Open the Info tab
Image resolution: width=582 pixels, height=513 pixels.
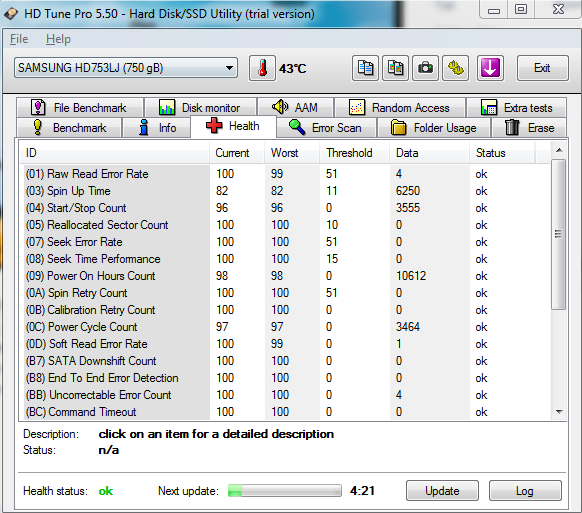156,128
